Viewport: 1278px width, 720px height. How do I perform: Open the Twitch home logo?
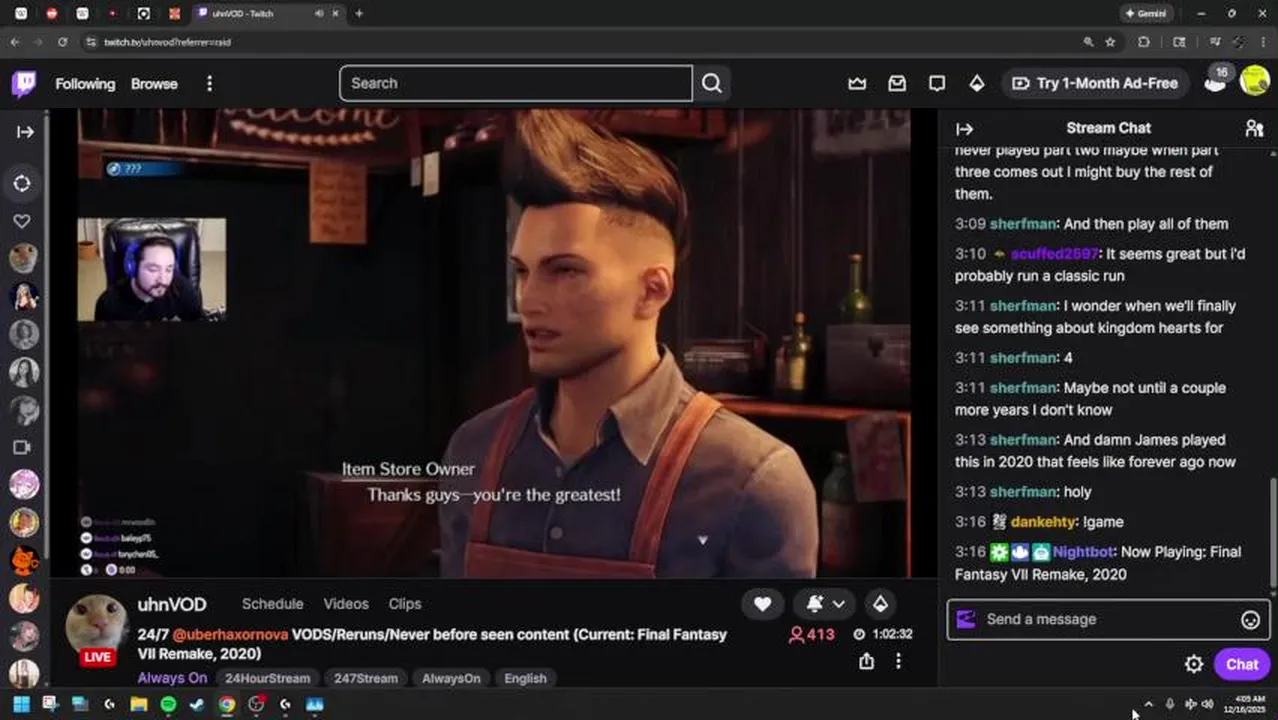point(24,84)
